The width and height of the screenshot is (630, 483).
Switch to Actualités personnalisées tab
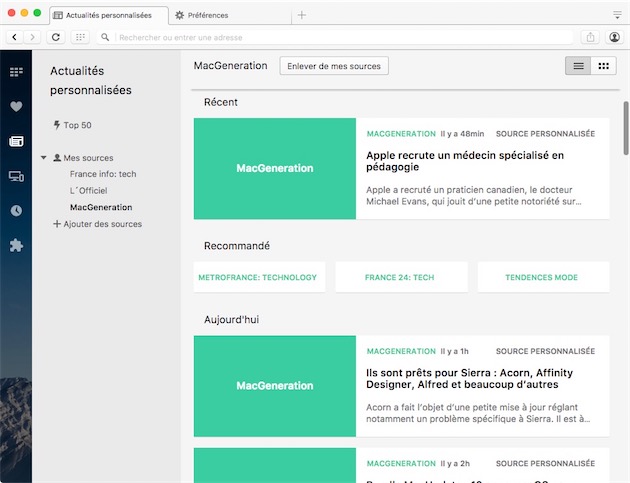pyautogui.click(x=108, y=15)
